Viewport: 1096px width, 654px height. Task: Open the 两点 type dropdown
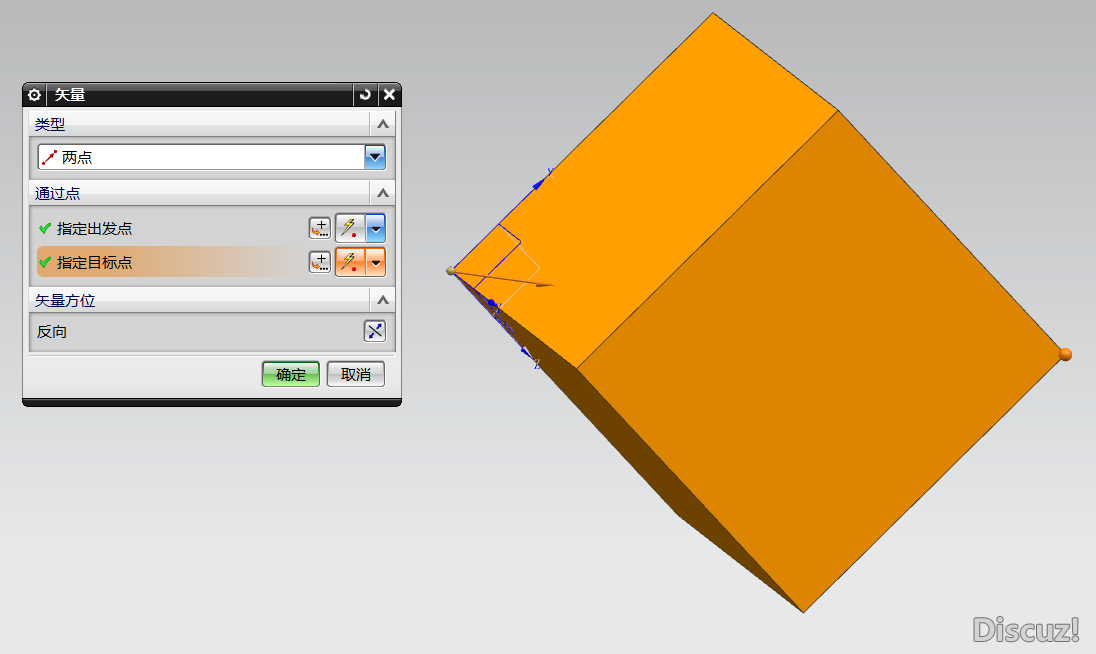coord(375,157)
